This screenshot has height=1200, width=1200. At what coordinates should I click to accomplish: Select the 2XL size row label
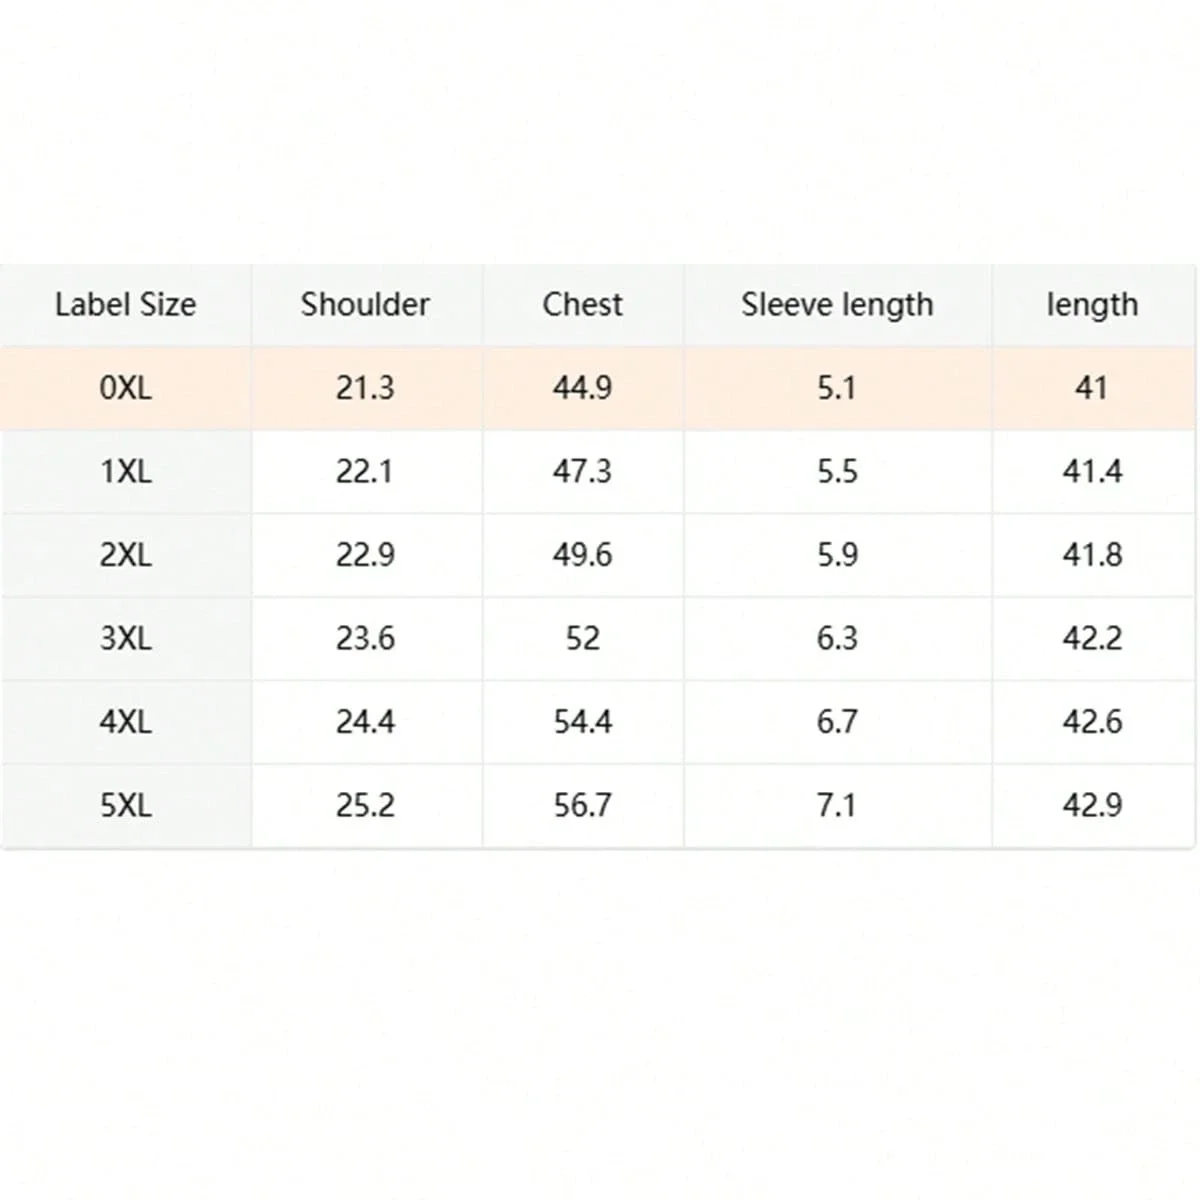coord(125,554)
